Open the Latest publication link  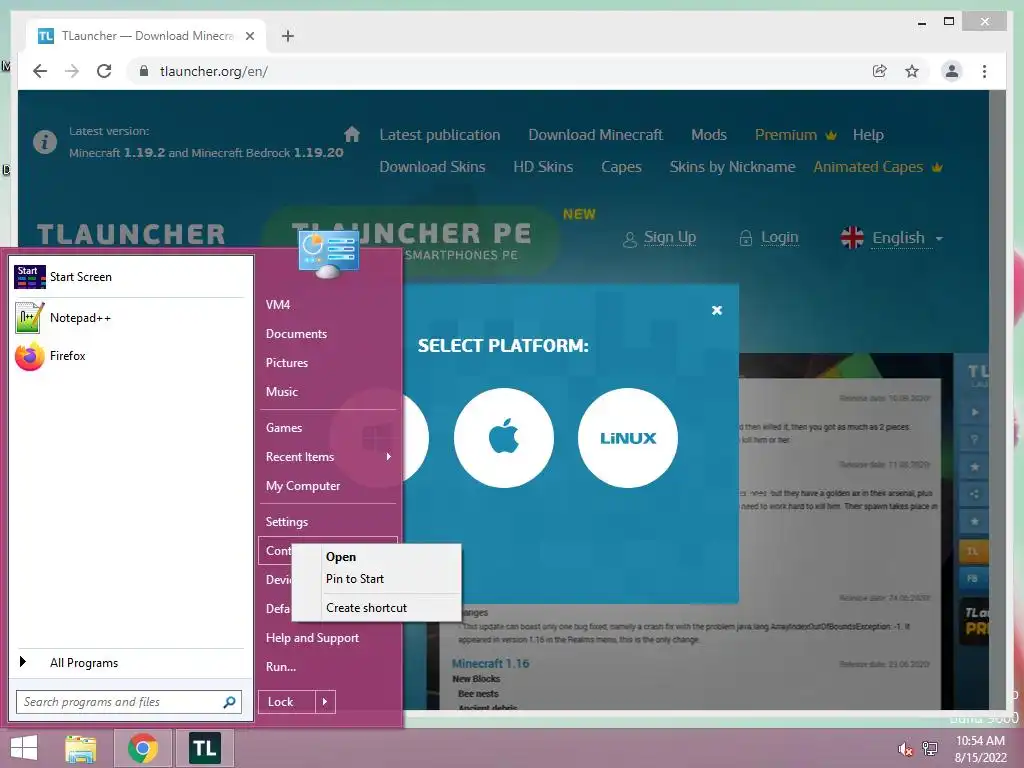(440, 135)
